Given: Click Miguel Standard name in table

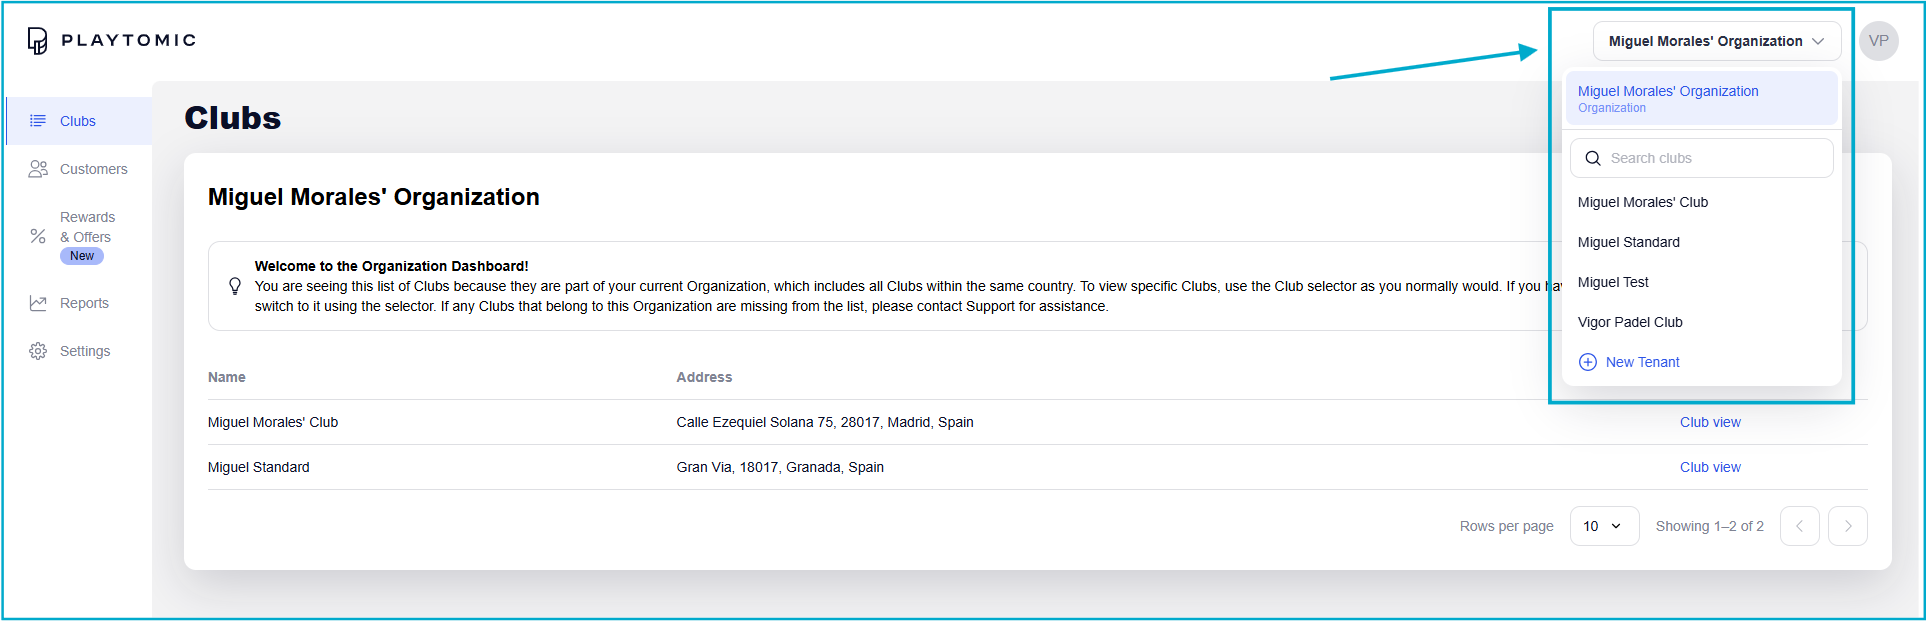Looking at the screenshot, I should 259,467.
